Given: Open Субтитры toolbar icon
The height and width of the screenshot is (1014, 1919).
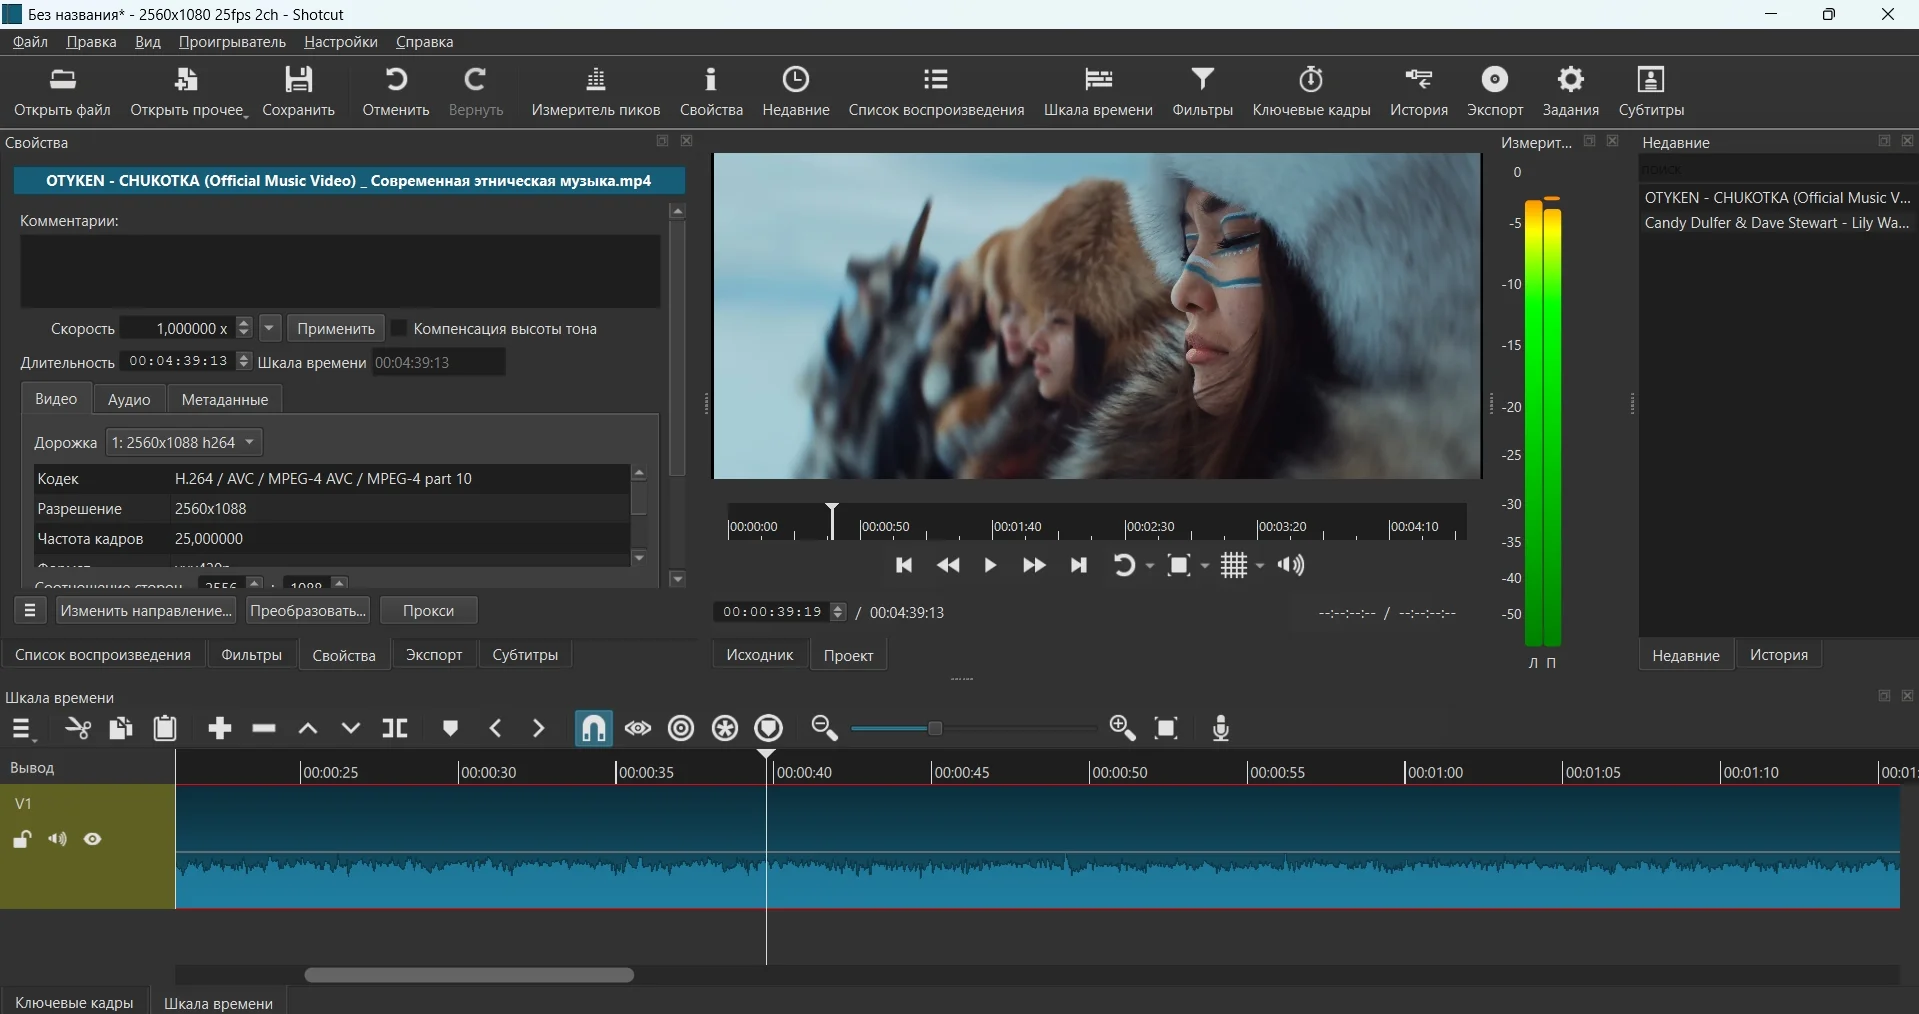Looking at the screenshot, I should [x=1651, y=92].
